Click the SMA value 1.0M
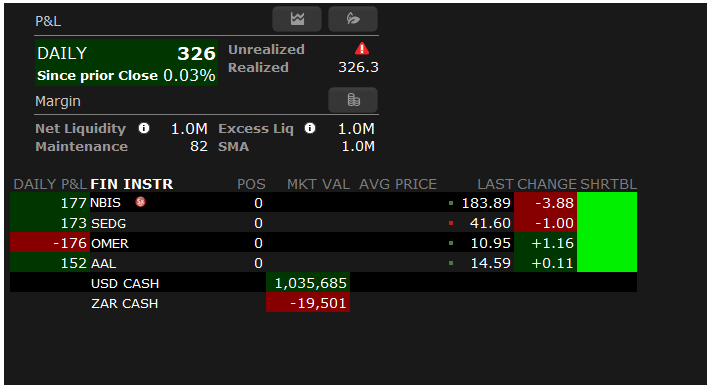Image resolution: width=707 pixels, height=387 pixels. 358,147
